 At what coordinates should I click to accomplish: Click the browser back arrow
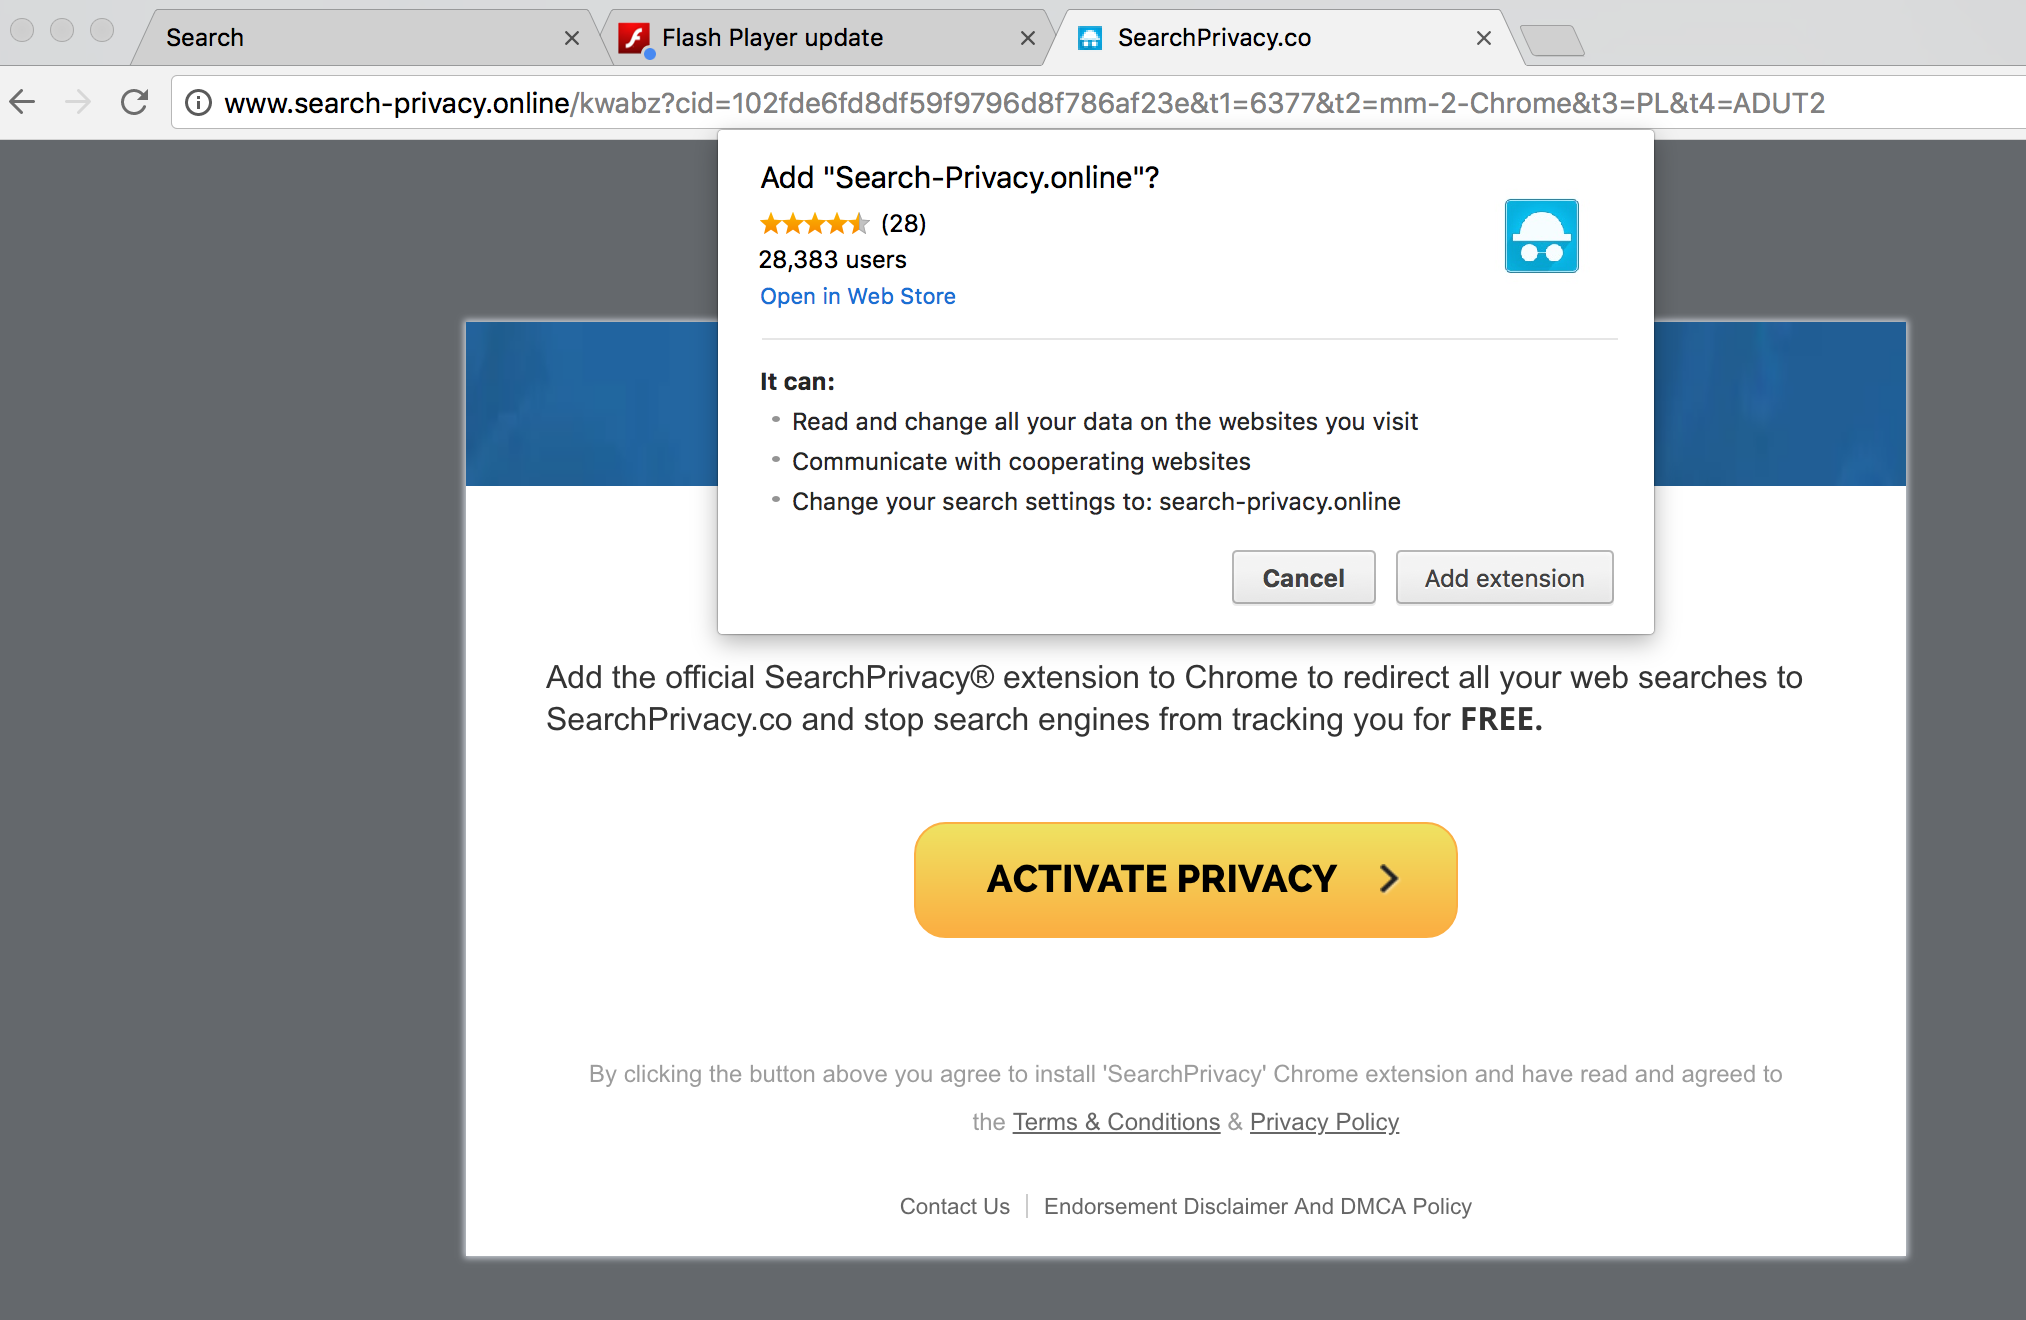[x=23, y=102]
